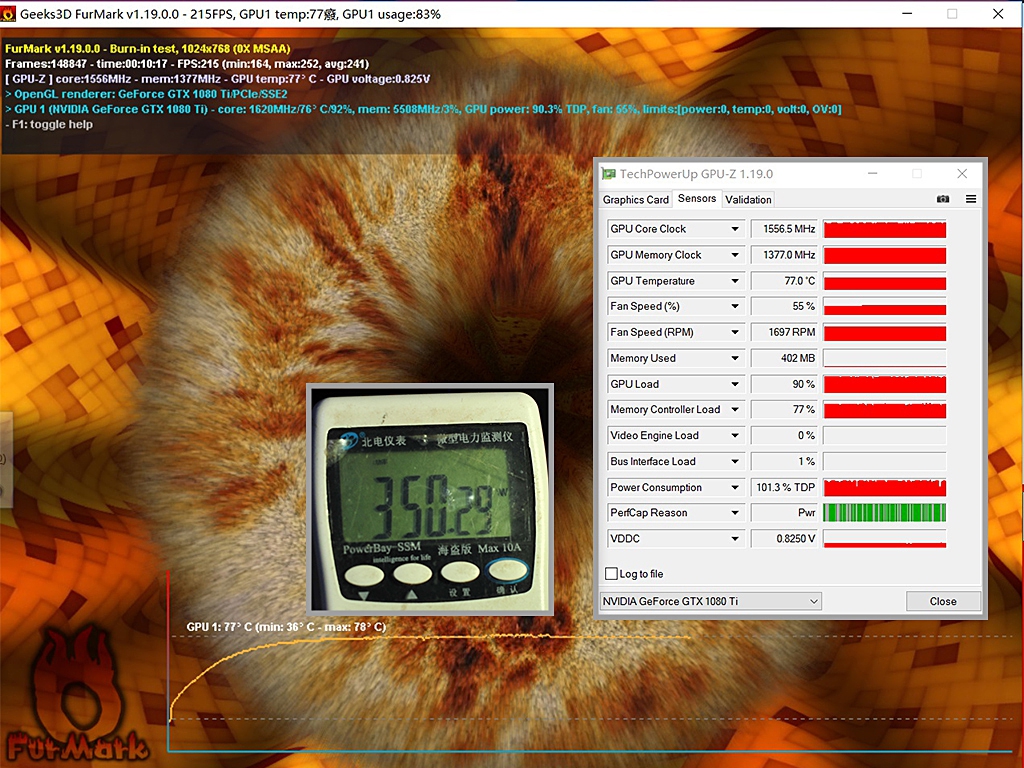This screenshot has width=1024, height=768.
Task: Click the 90 % GPU load value
Action: tap(784, 384)
